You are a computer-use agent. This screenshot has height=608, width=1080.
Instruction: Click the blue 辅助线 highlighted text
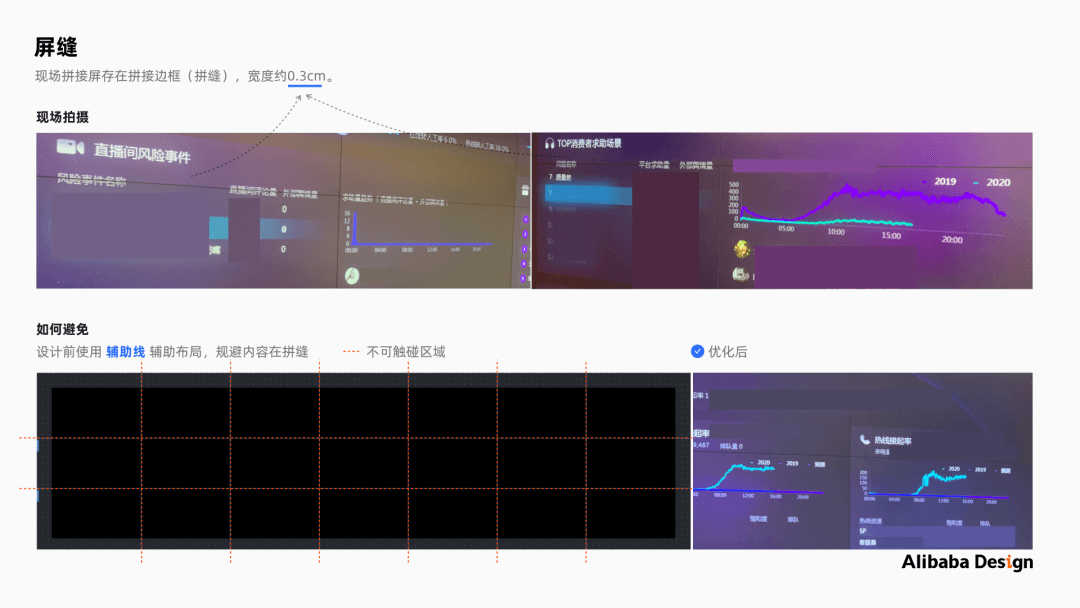[125, 352]
